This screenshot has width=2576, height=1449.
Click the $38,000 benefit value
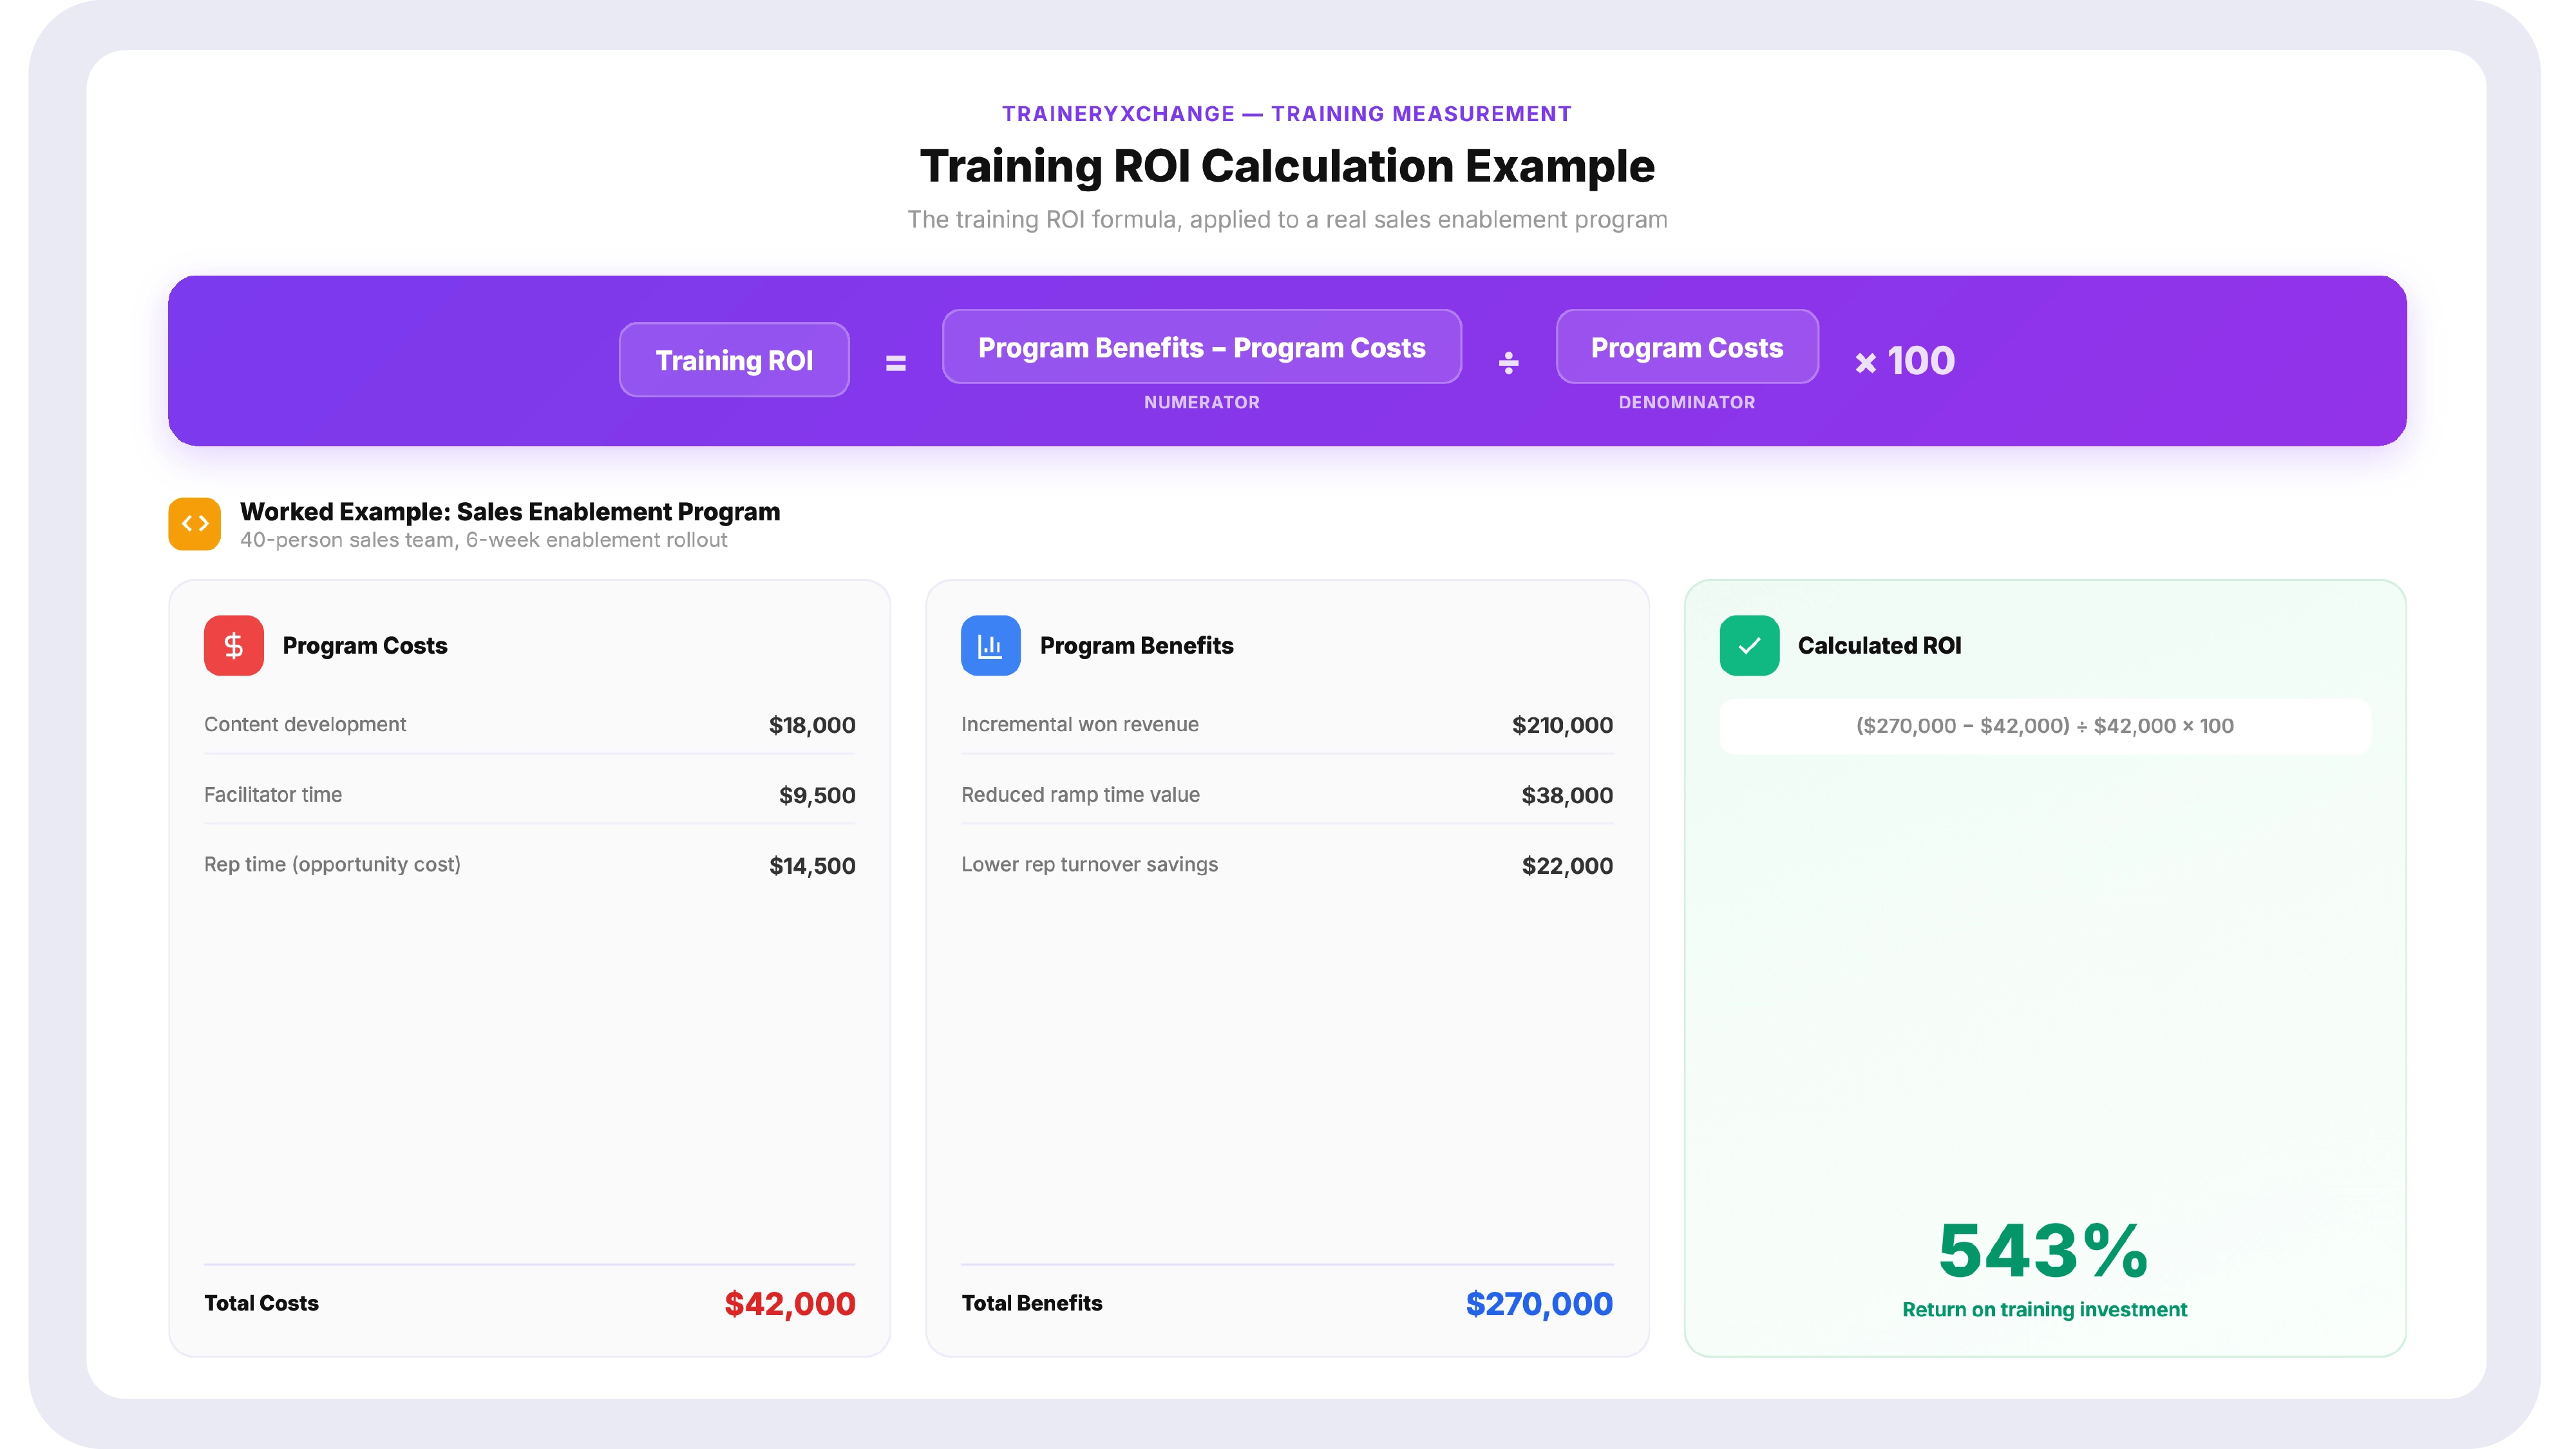[x=1567, y=795]
